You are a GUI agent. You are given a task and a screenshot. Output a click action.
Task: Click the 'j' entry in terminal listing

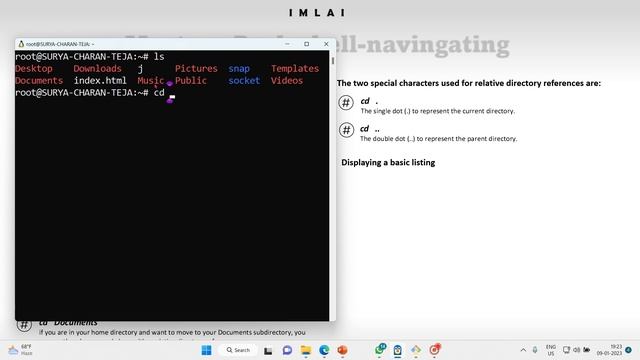tap(140, 69)
